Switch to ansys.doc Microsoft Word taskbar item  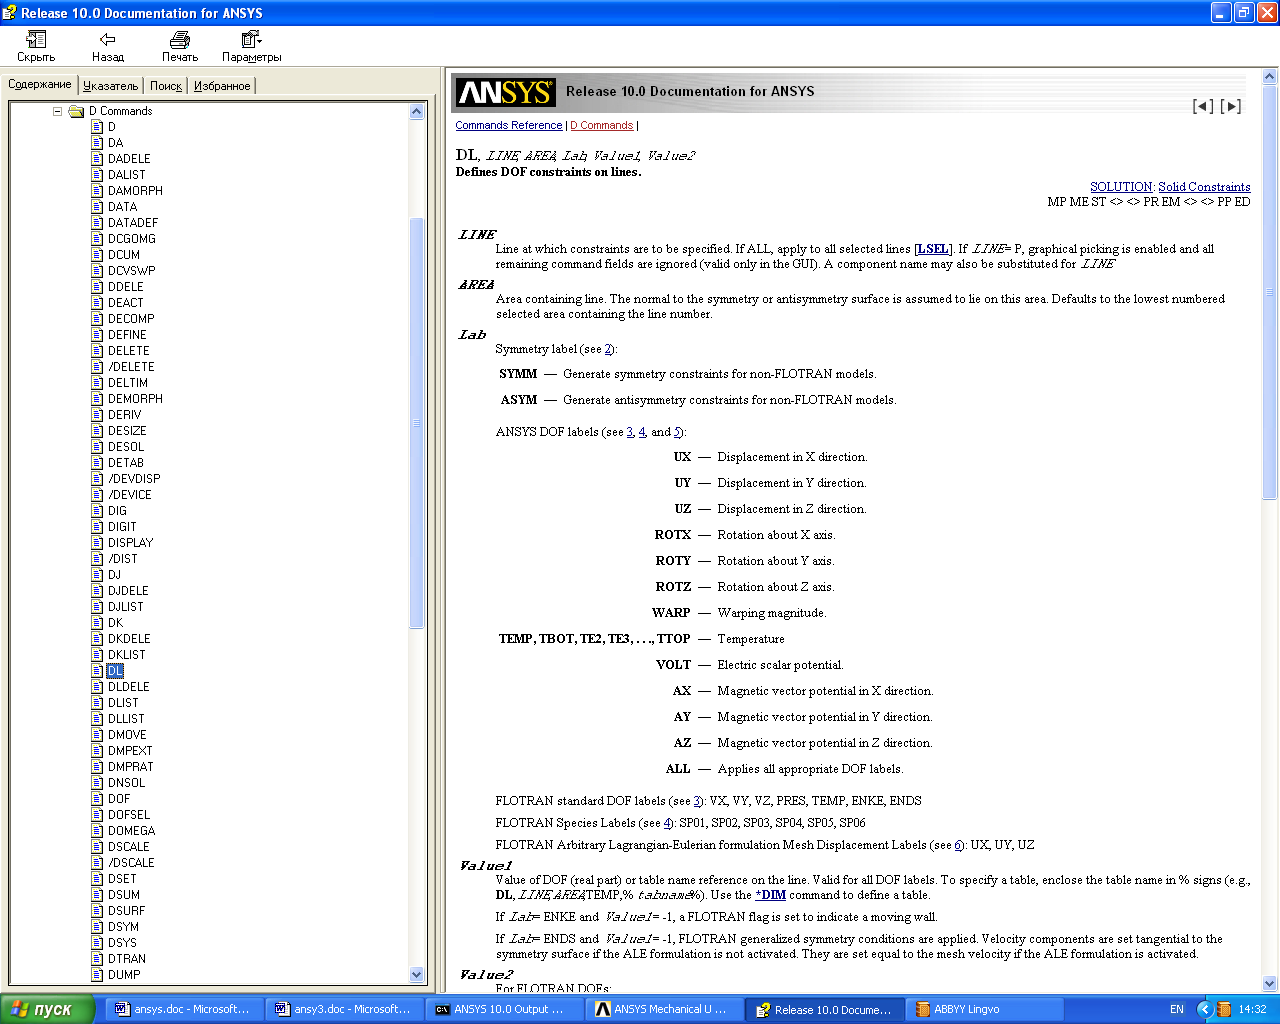[184, 1009]
